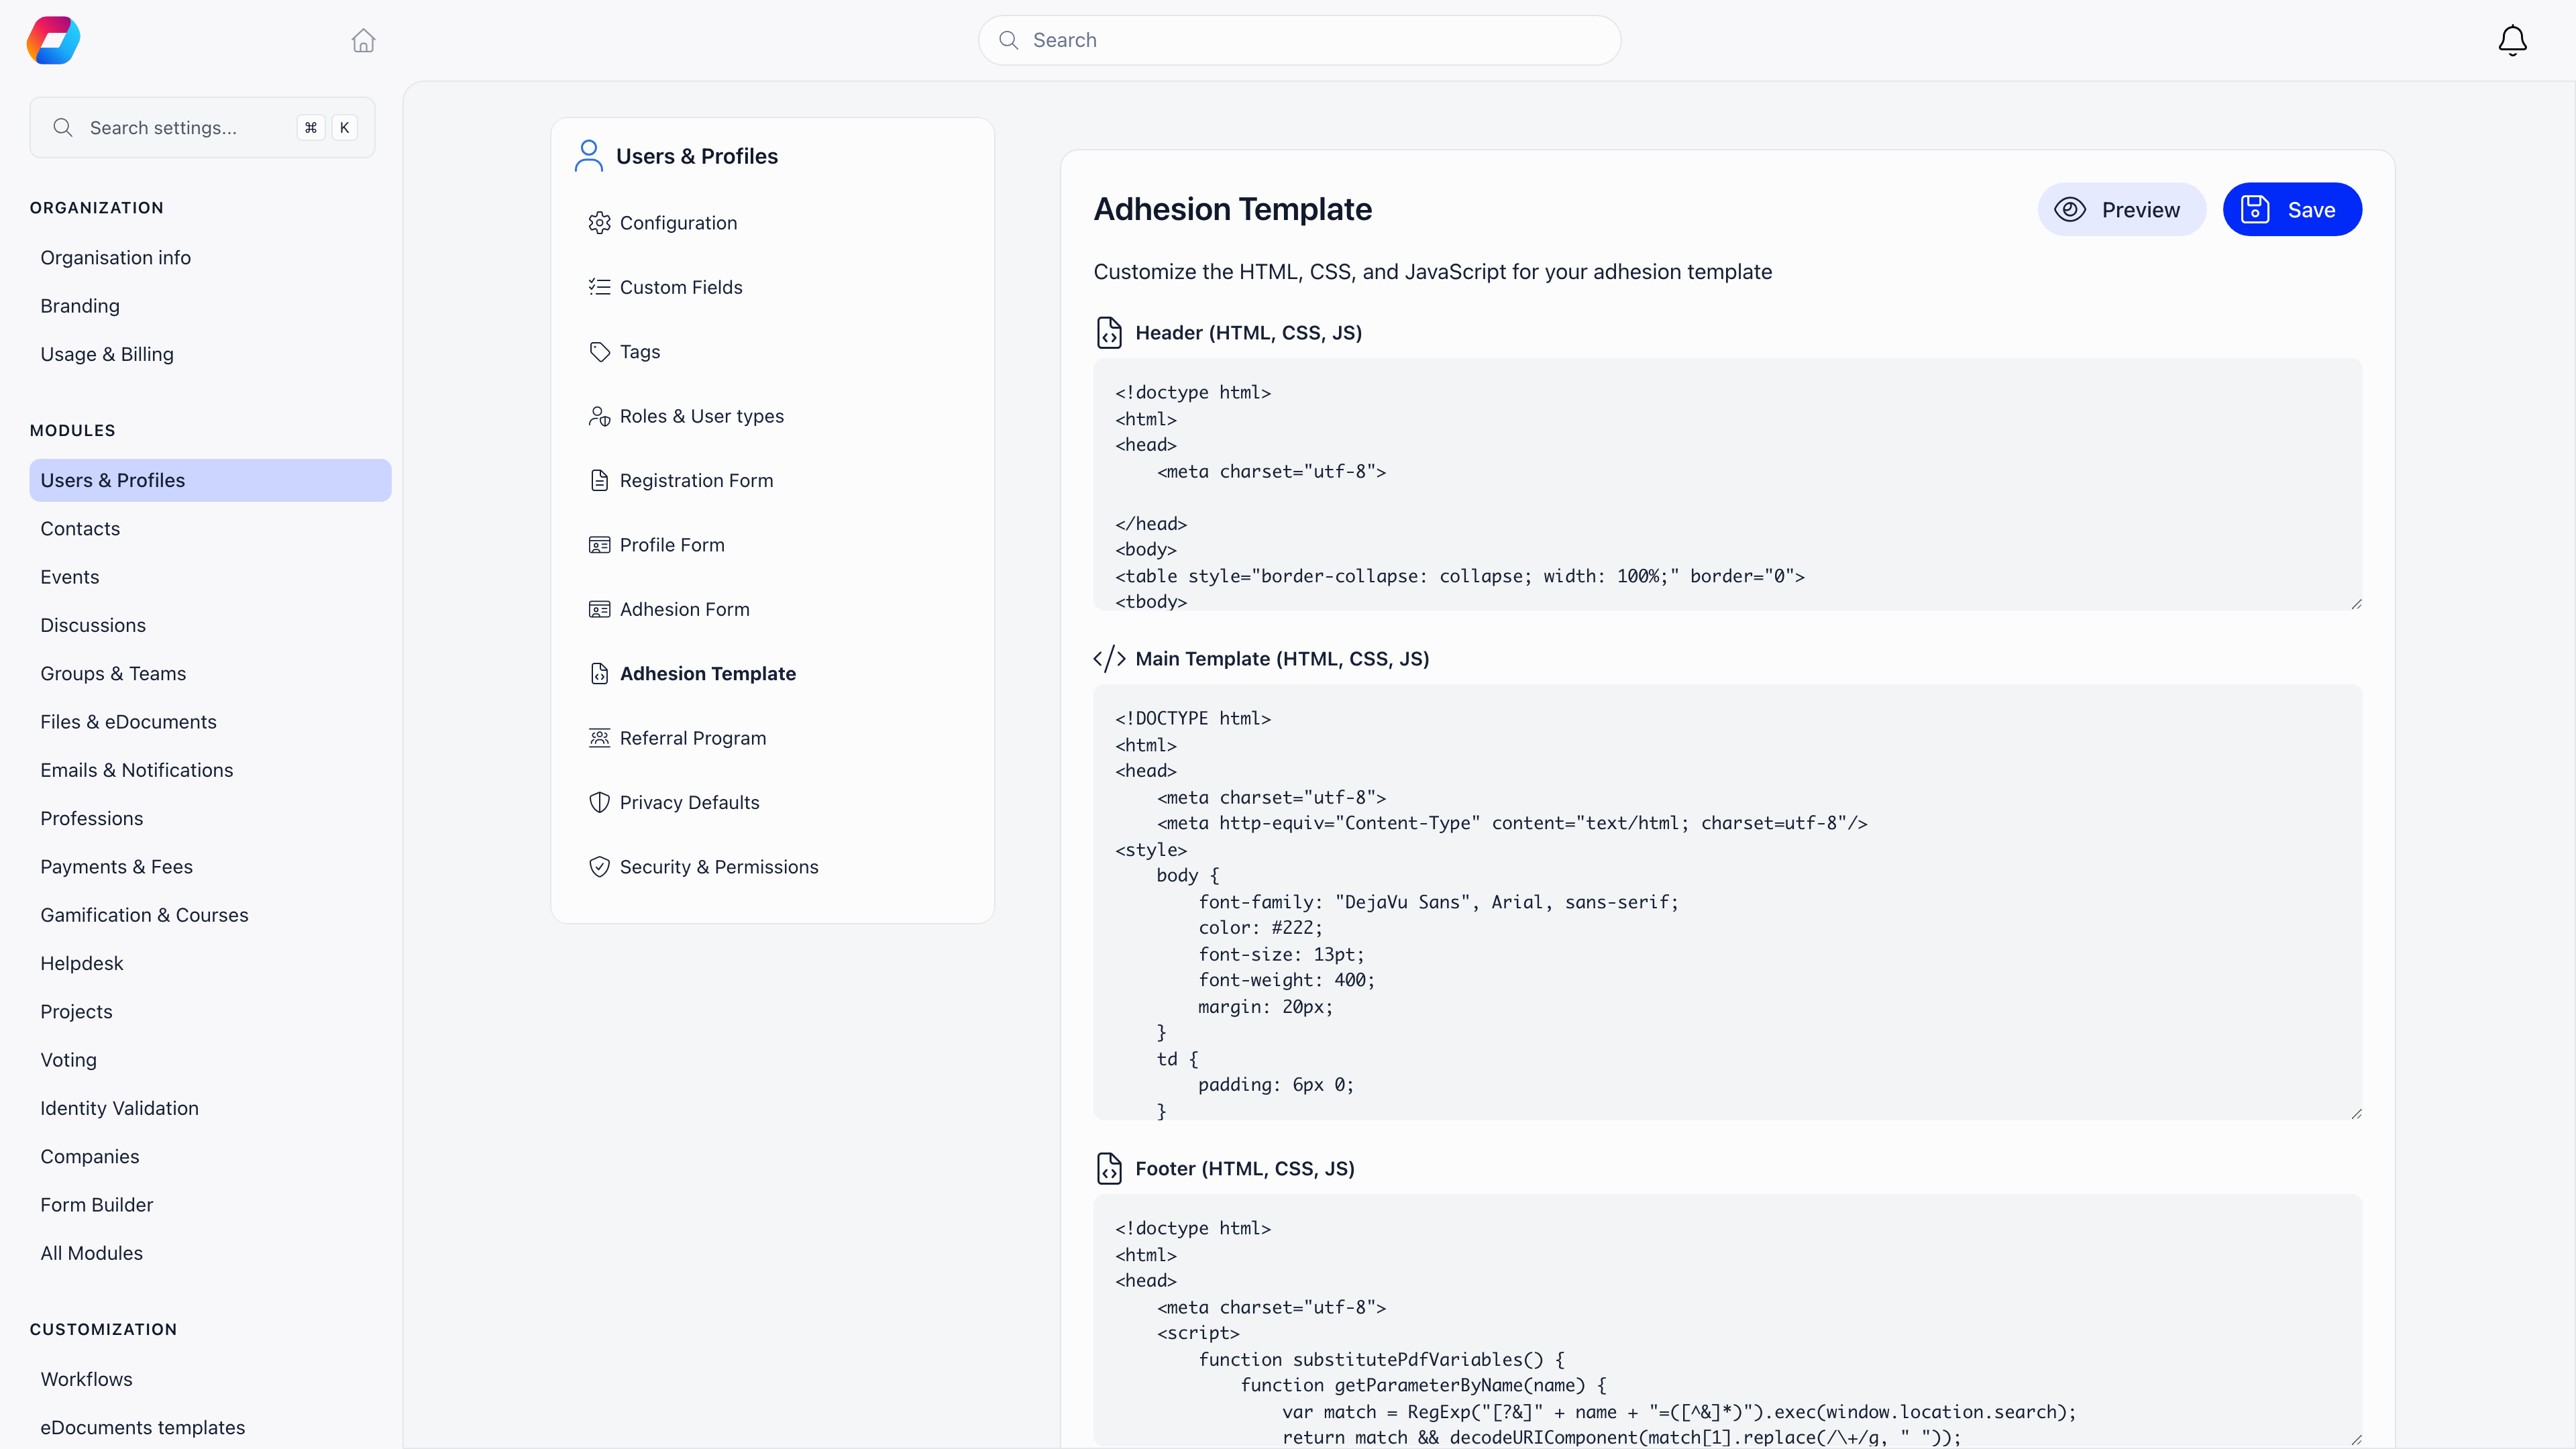Go to home via house icon
The height and width of the screenshot is (1449, 2576).
363,40
